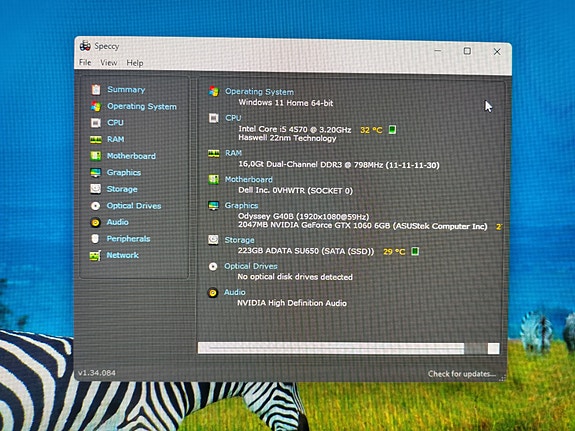Click Check for updates link
The image size is (575, 431).
tap(462, 374)
